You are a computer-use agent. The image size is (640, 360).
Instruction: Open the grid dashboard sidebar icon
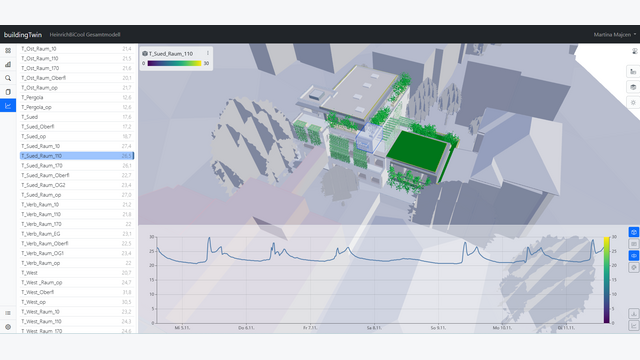pos(8,51)
